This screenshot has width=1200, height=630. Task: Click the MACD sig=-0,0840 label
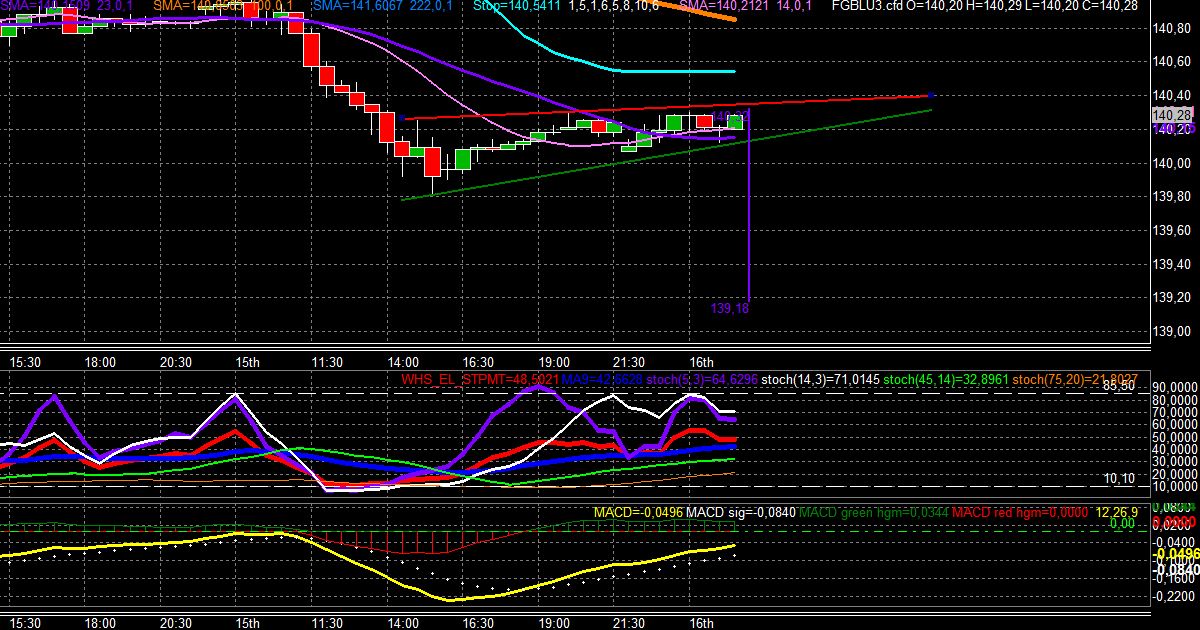pos(741,512)
